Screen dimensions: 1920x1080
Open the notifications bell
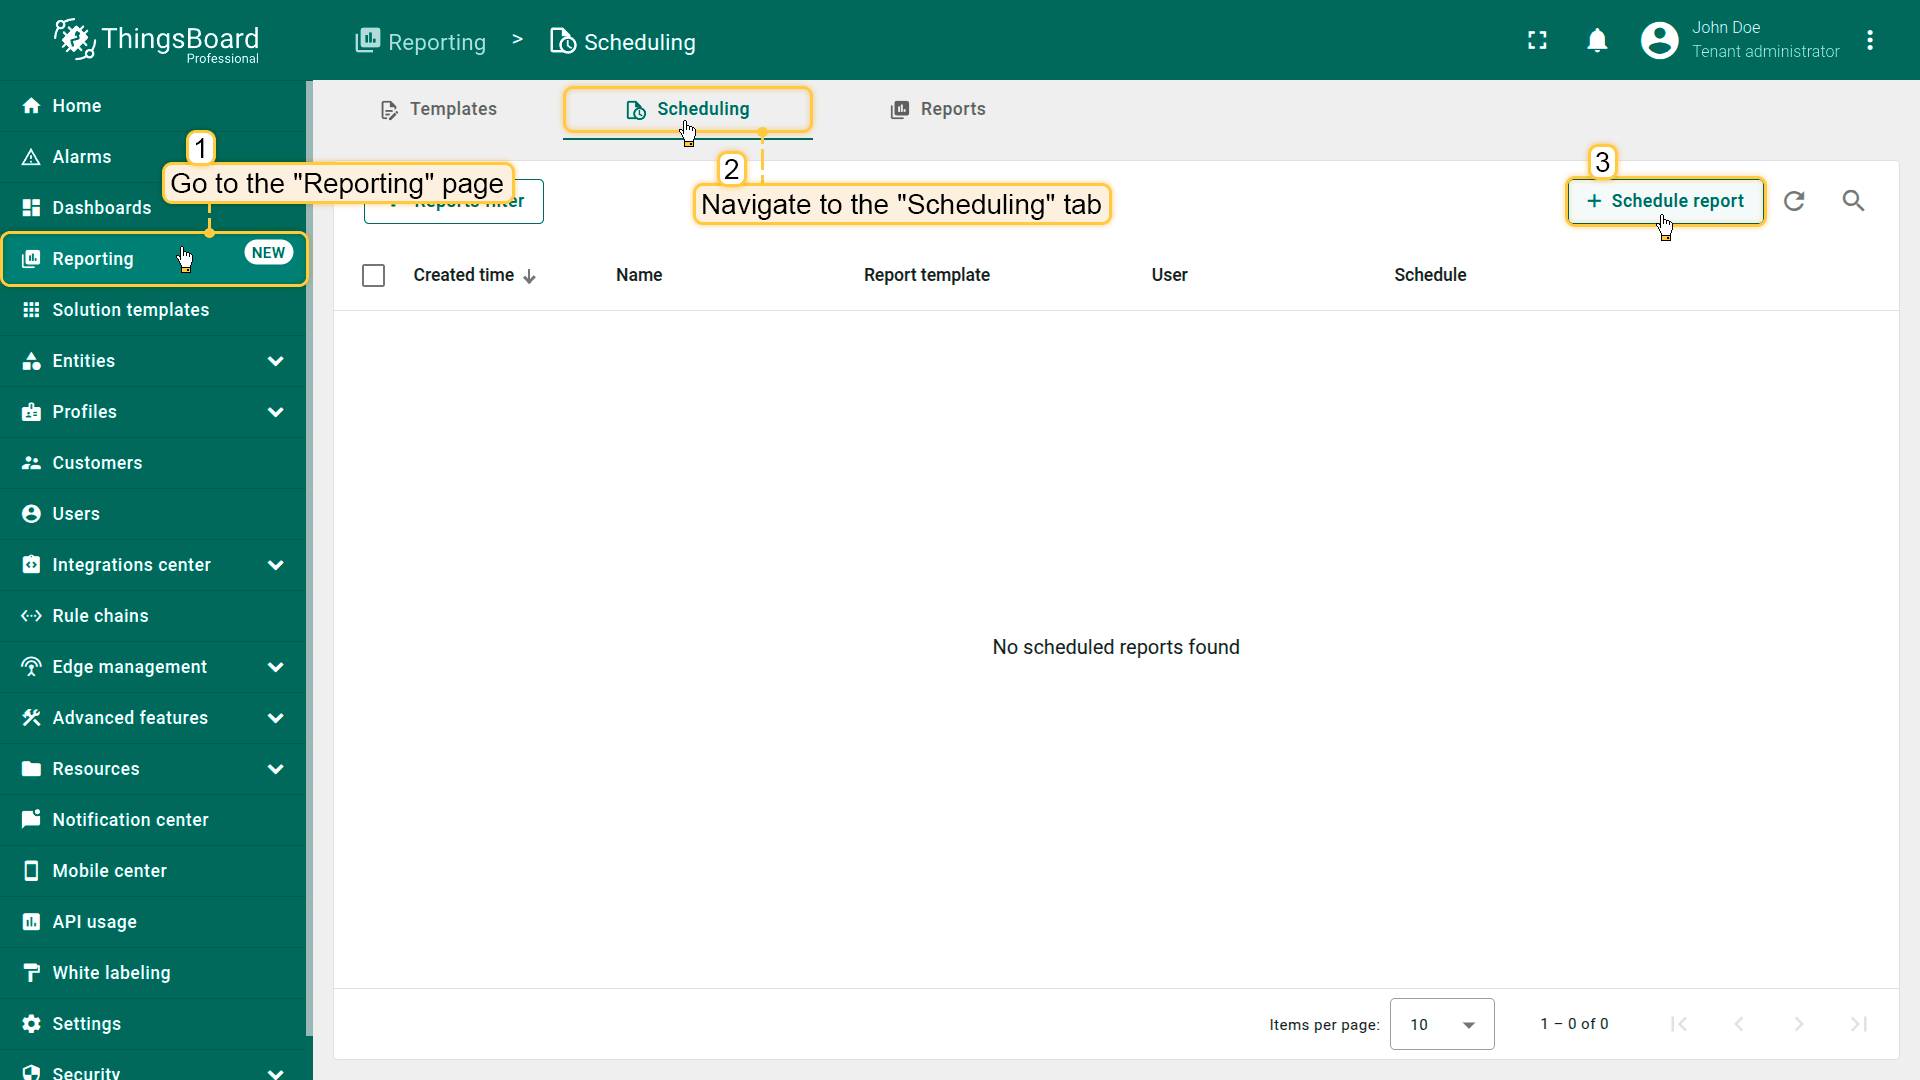pos(1597,40)
